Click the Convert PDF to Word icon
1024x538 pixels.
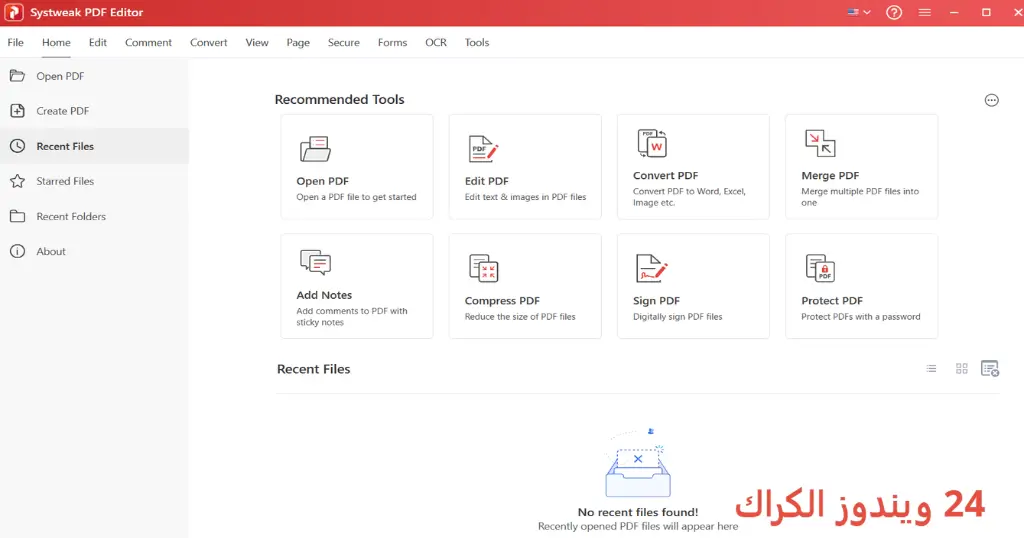(x=652, y=143)
